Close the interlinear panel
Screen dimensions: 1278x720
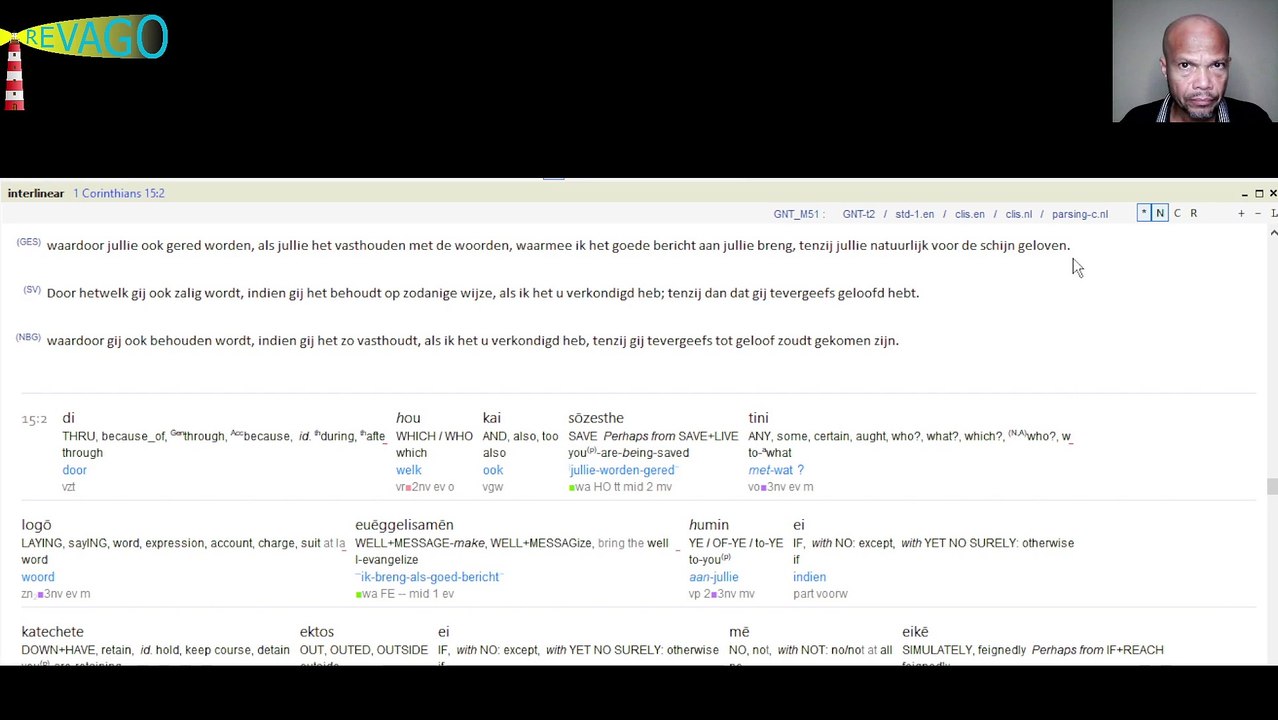click(x=1272, y=193)
